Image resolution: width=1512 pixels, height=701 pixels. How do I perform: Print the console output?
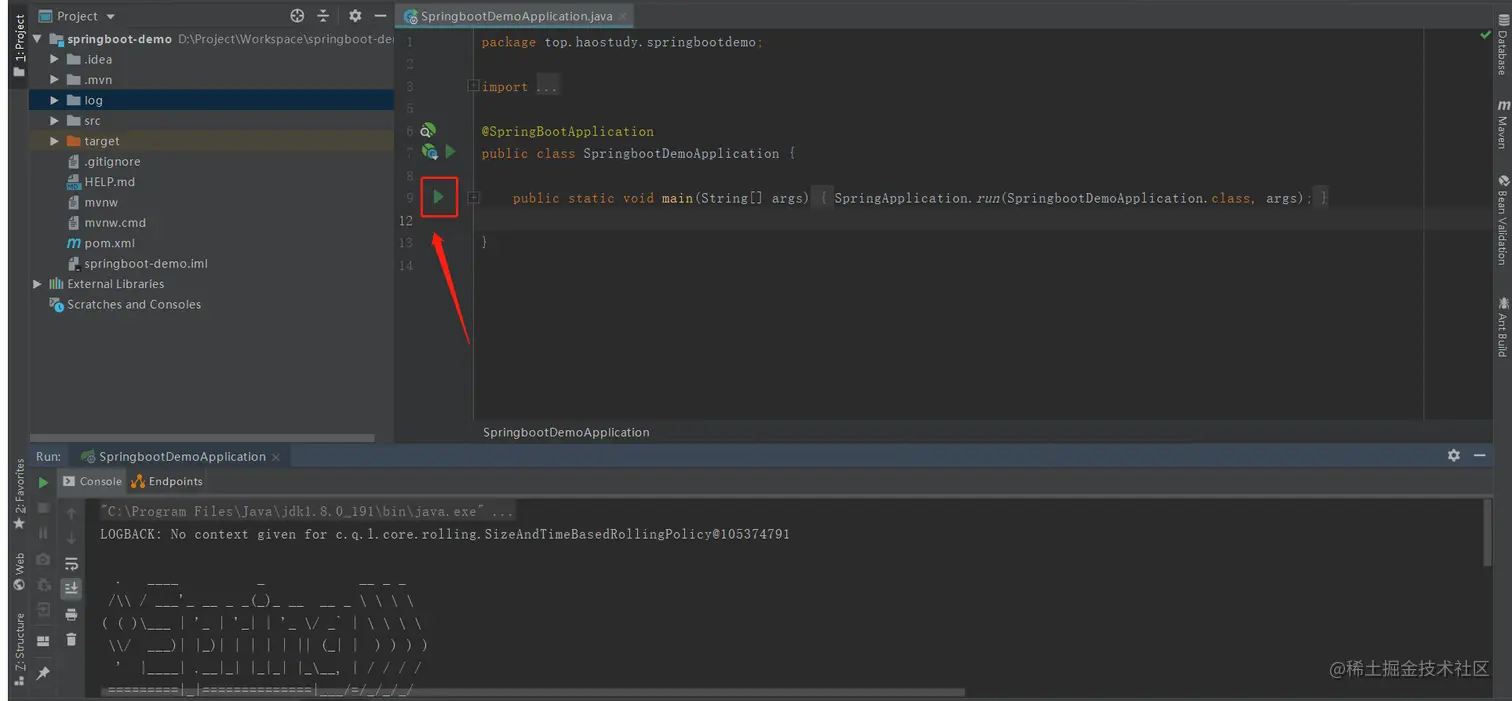[x=71, y=614]
